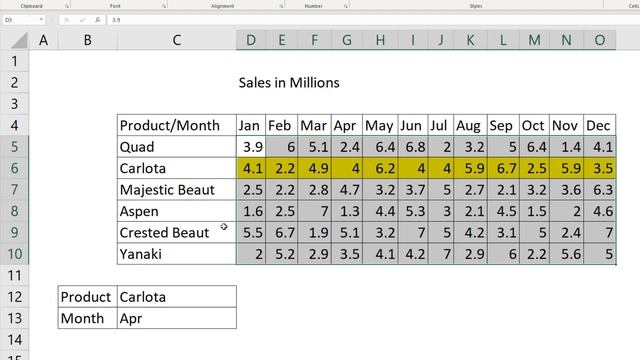Click Crested Beaut's Aug value 4.2
Screen dimensions: 640x360
tap(470, 233)
